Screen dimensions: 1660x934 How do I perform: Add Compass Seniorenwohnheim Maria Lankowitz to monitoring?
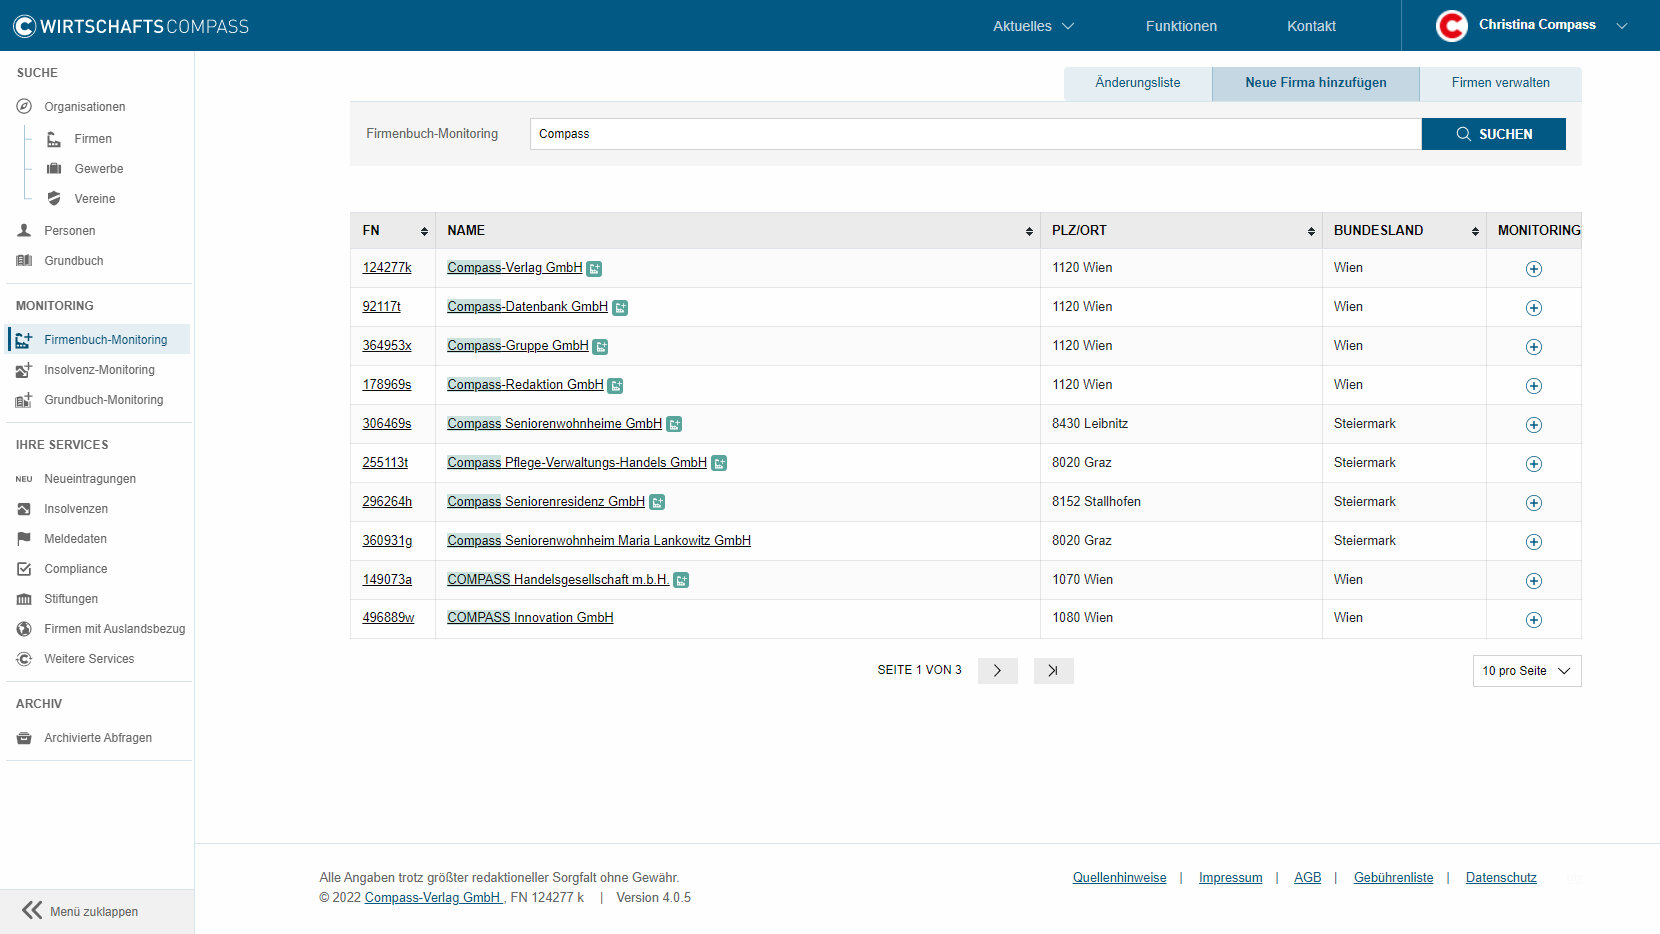(1533, 542)
